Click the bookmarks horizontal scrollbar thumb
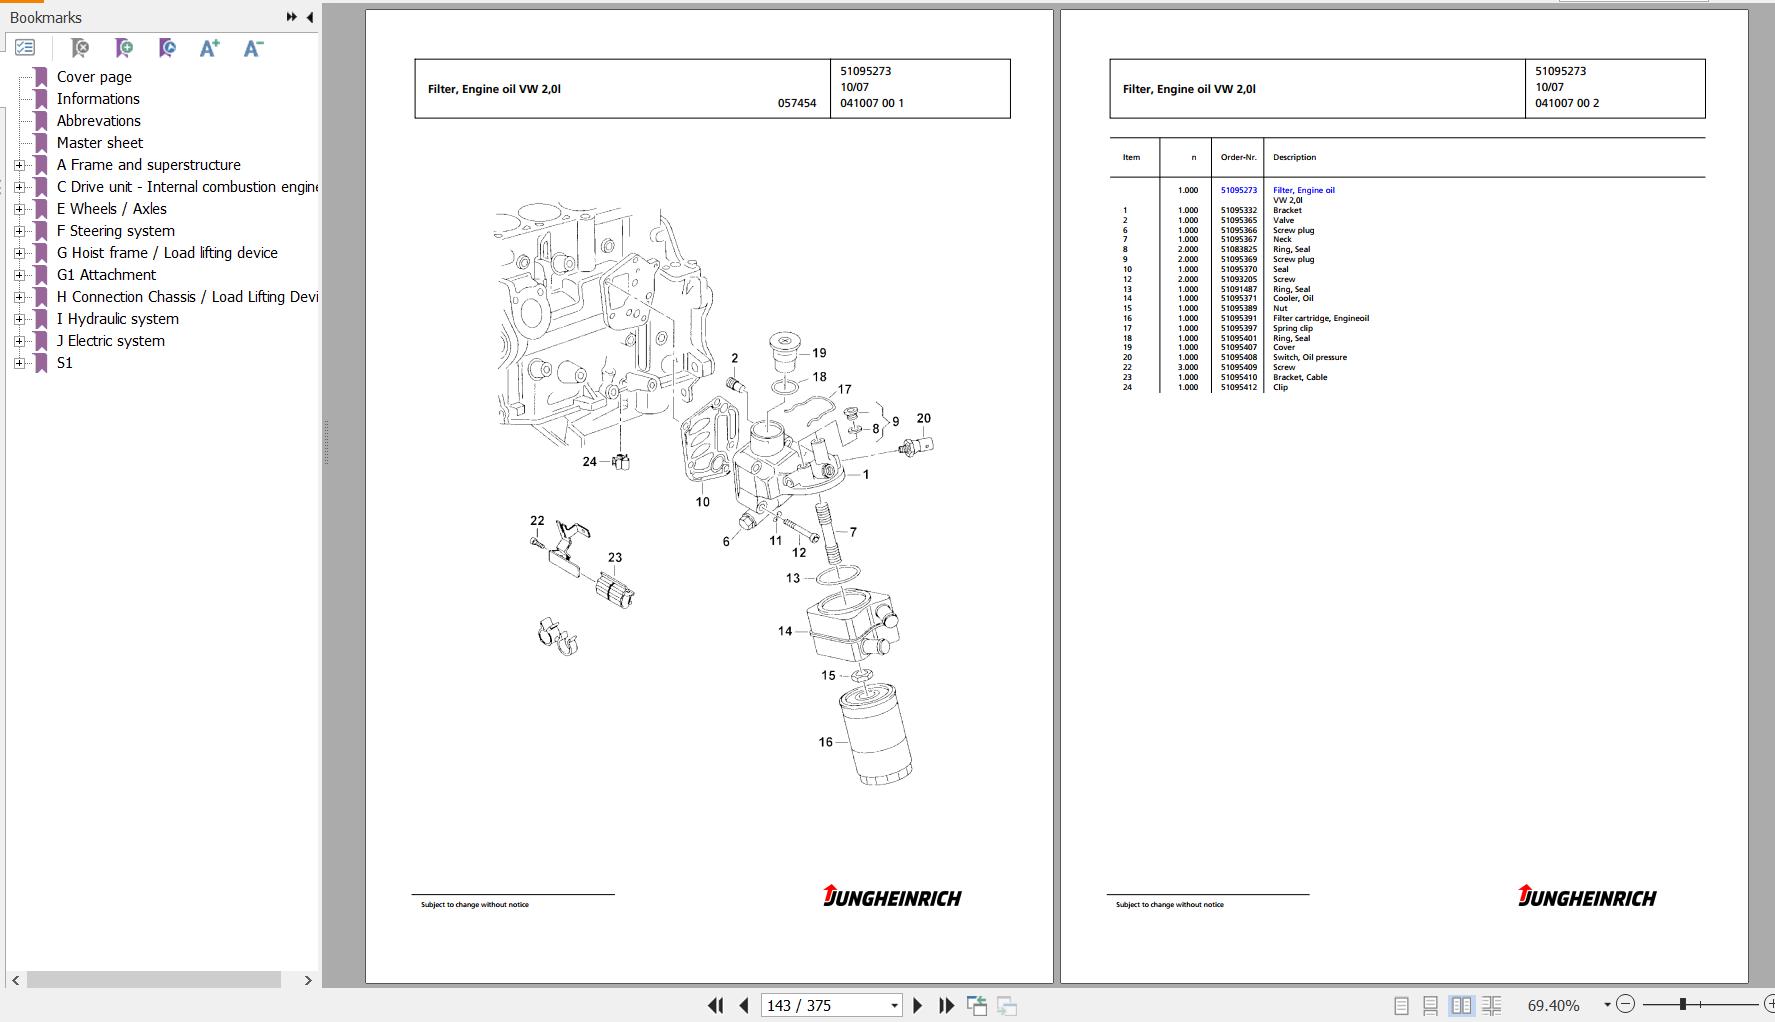The image size is (1775, 1022). pos(154,980)
